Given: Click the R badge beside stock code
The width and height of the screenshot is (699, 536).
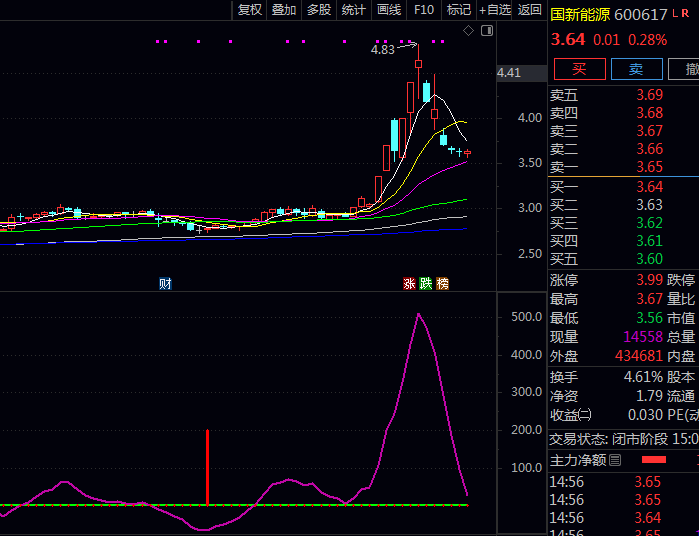Looking at the screenshot, I should pos(685,13).
